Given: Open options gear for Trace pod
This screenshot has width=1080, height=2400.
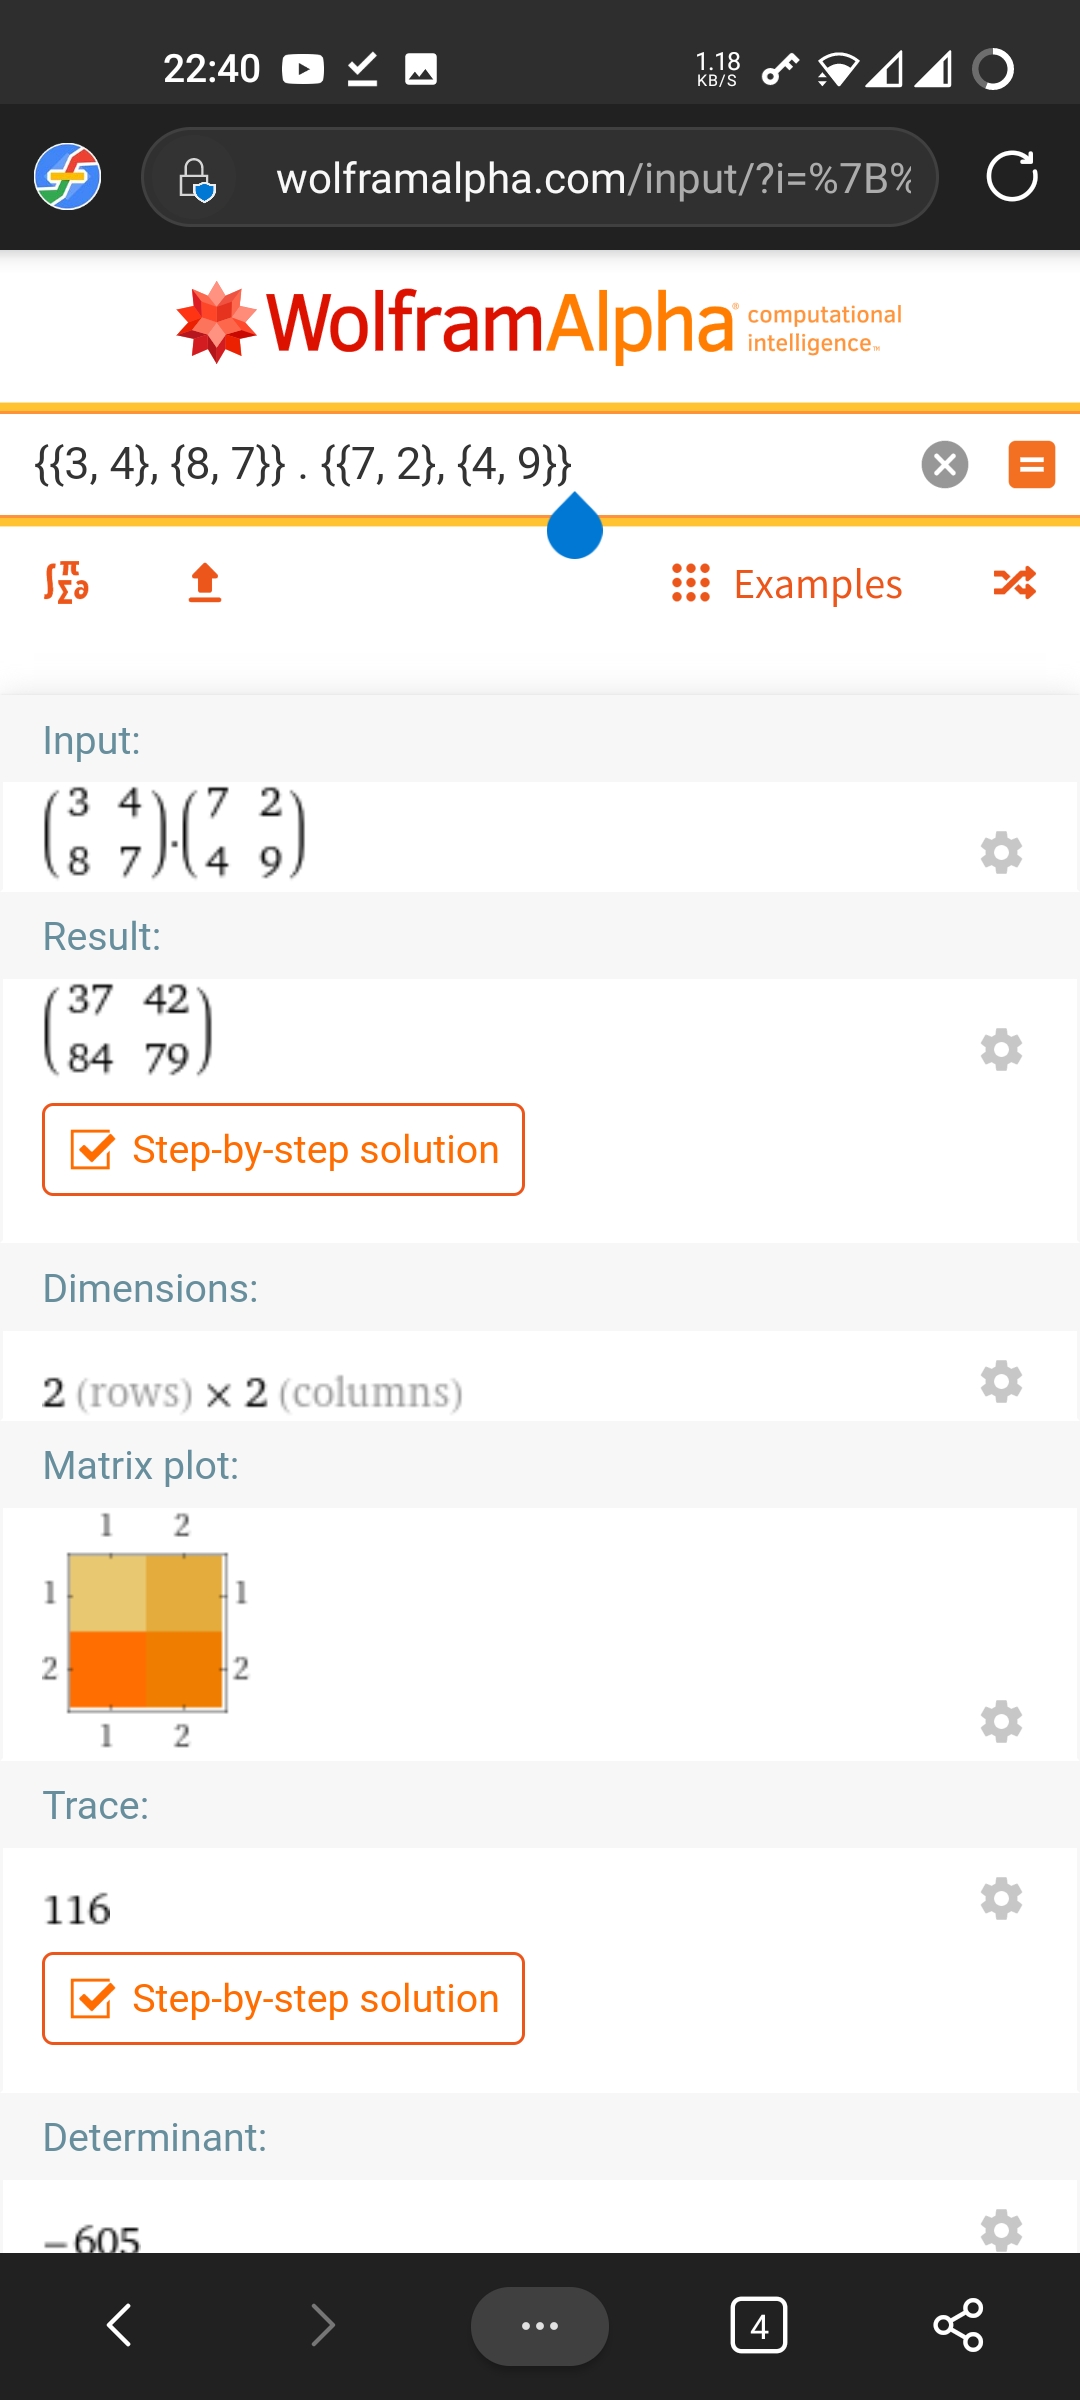Looking at the screenshot, I should pyautogui.click(x=1001, y=1898).
